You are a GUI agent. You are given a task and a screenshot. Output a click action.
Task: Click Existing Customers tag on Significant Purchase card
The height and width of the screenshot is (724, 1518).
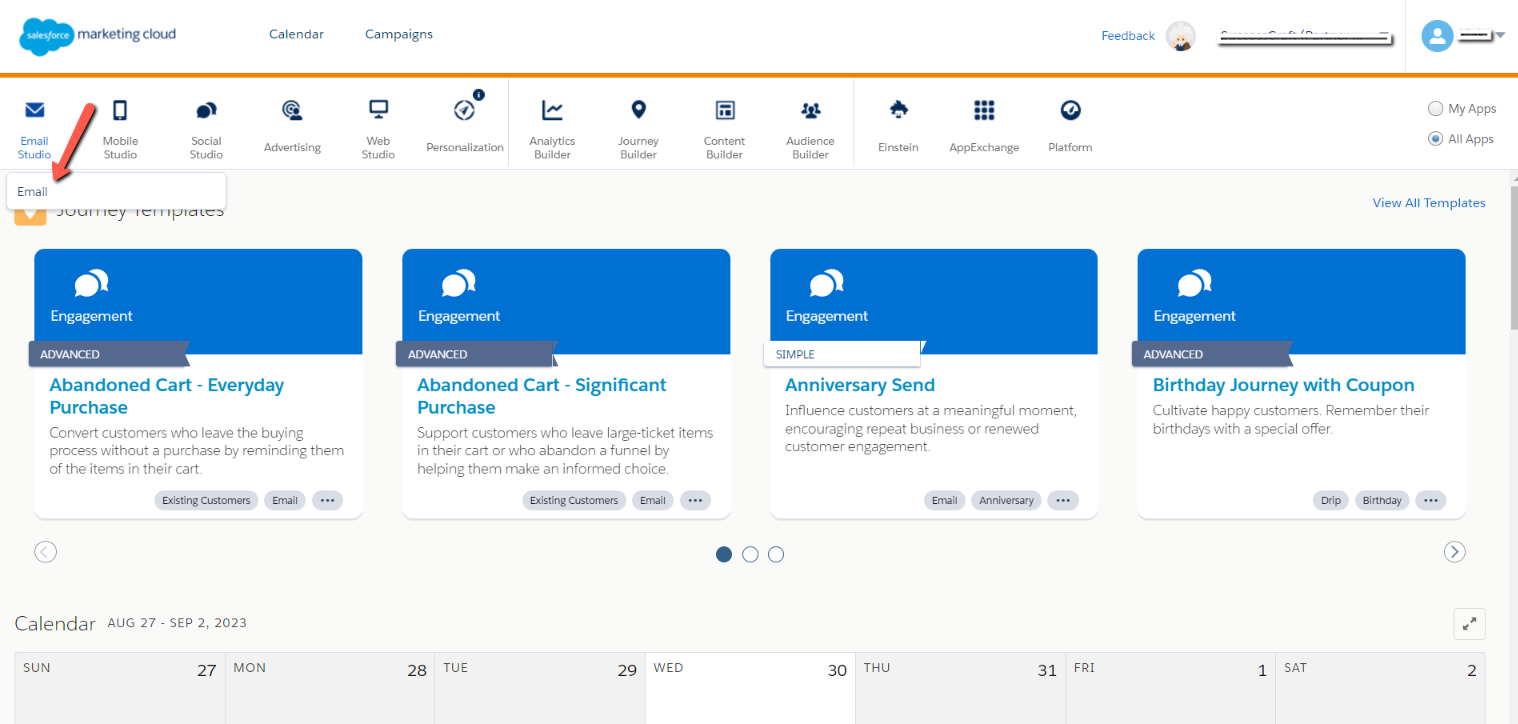(574, 500)
